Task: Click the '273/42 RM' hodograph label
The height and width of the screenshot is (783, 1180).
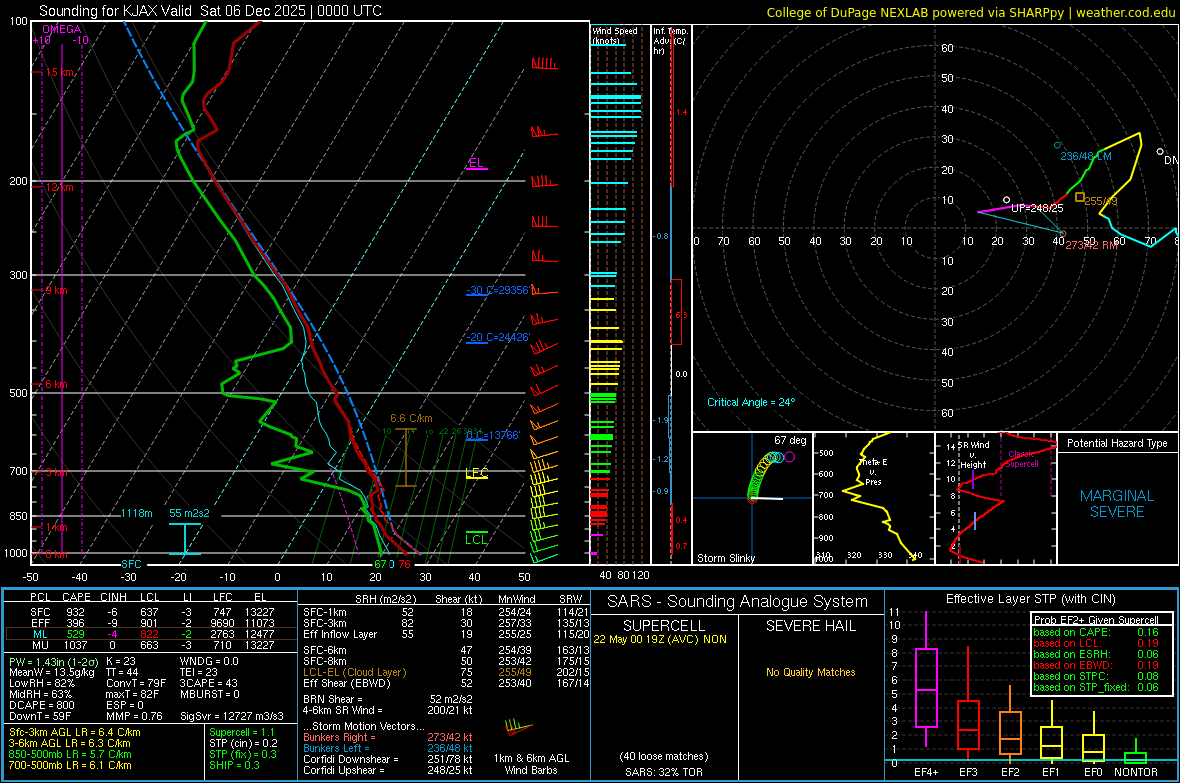Action: [1091, 245]
